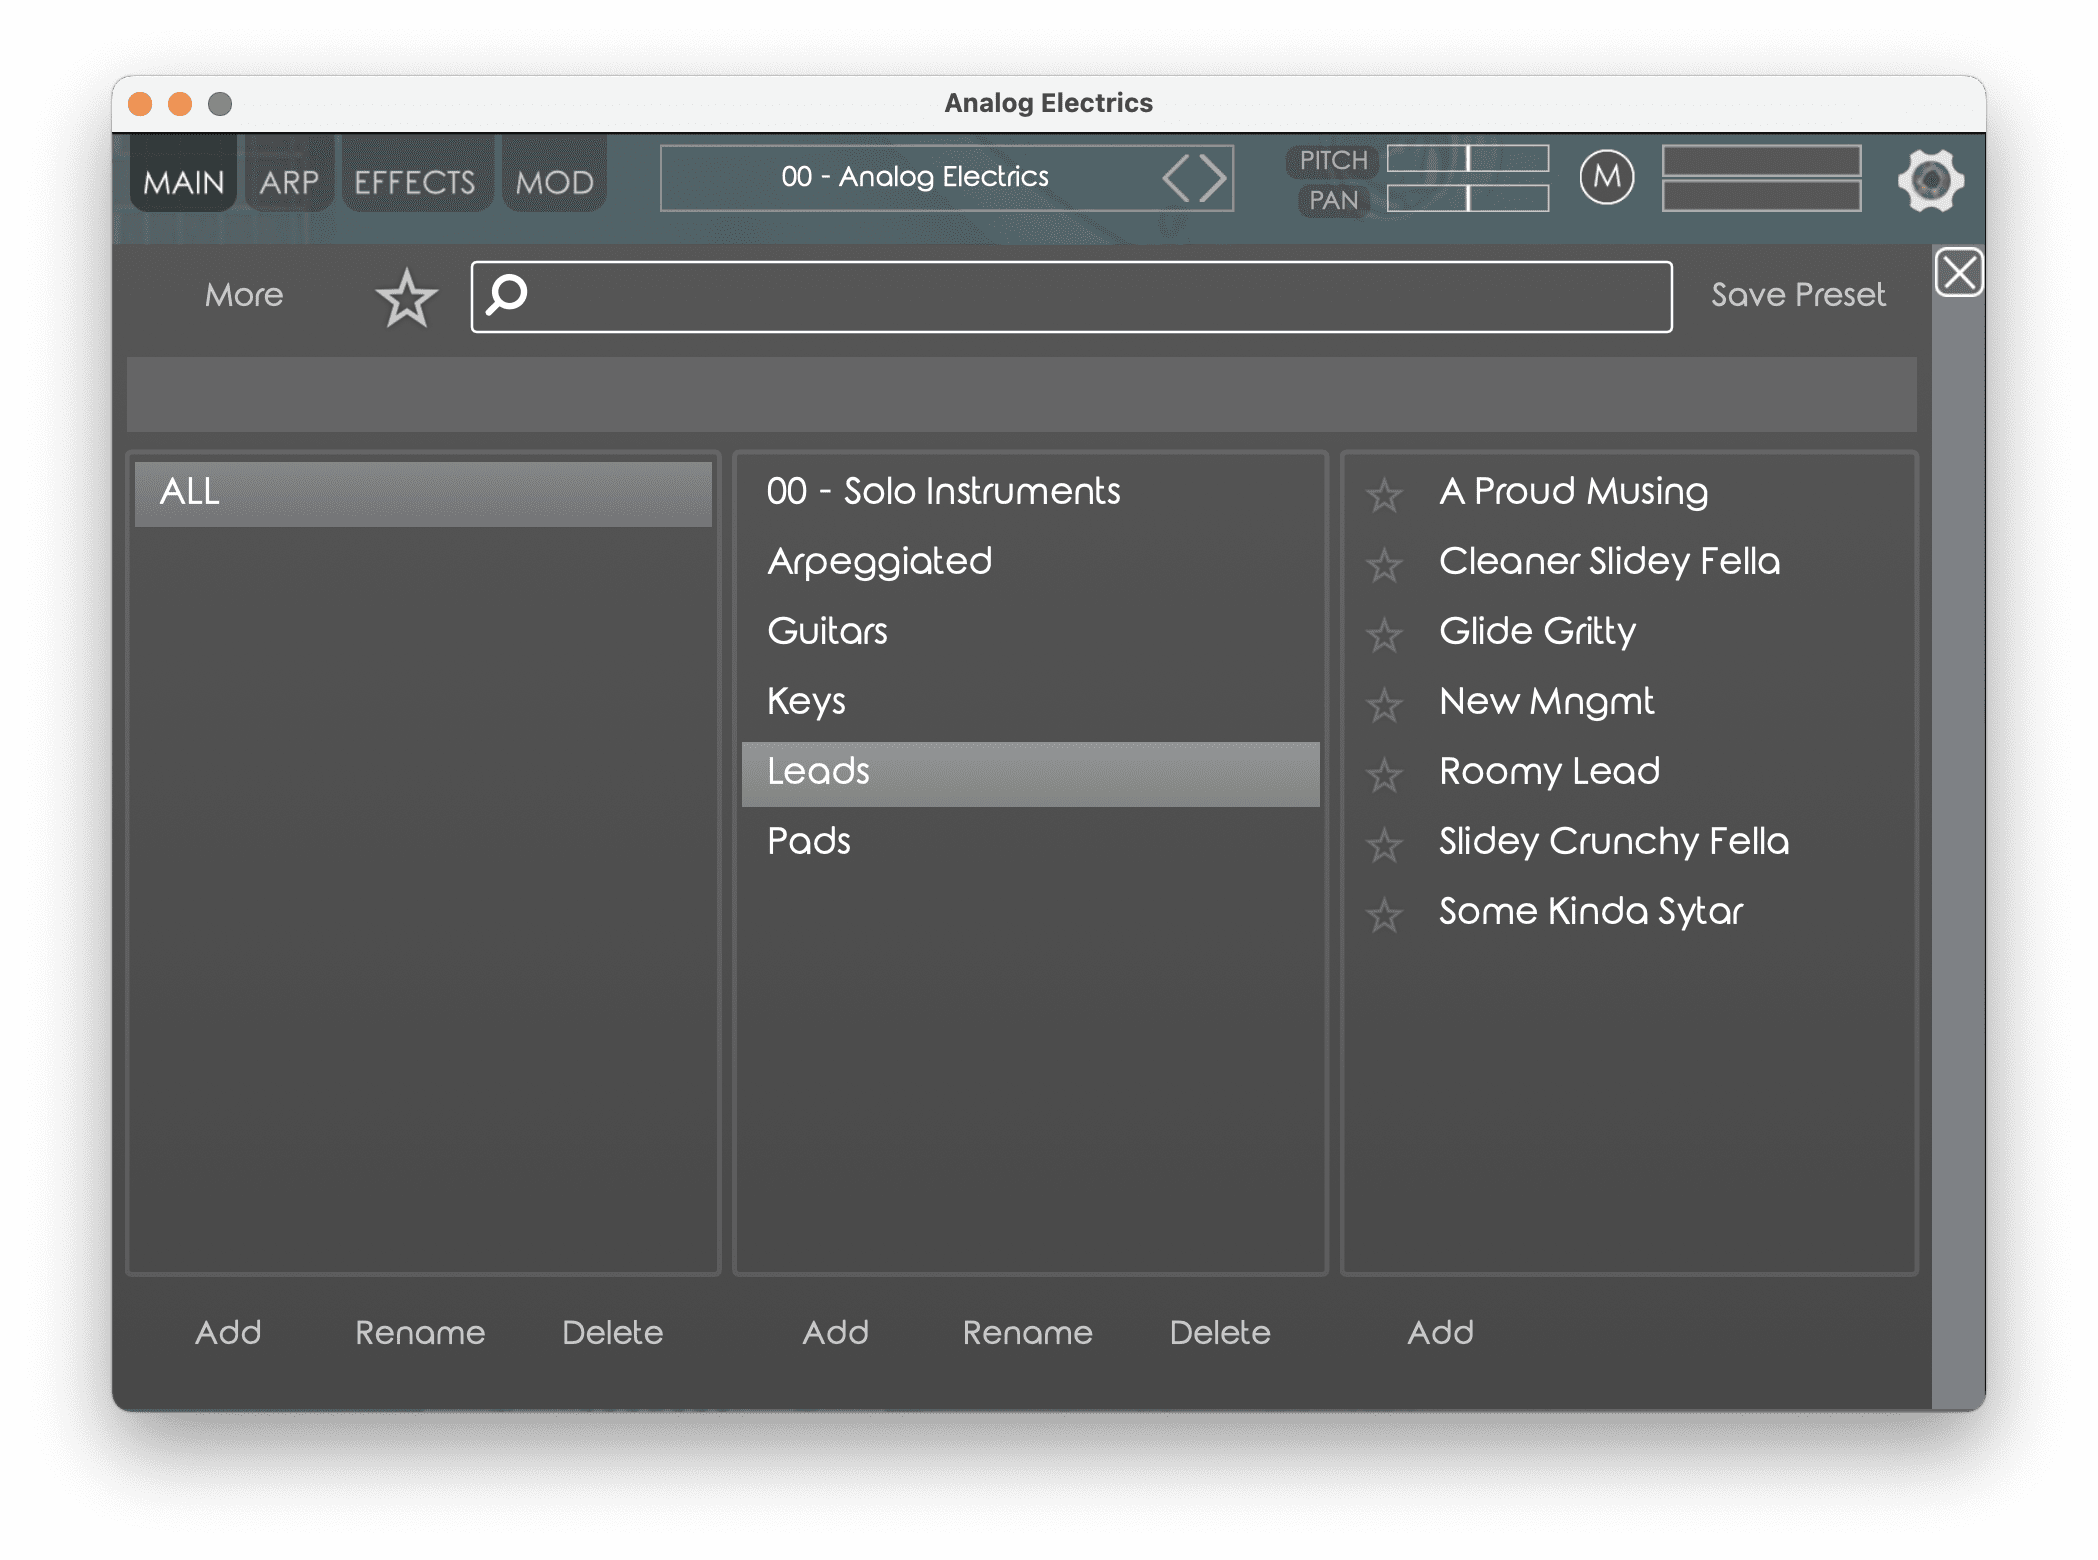This screenshot has height=1560, width=2098.
Task: Star the Roomy Lead preset
Action: point(1384,774)
